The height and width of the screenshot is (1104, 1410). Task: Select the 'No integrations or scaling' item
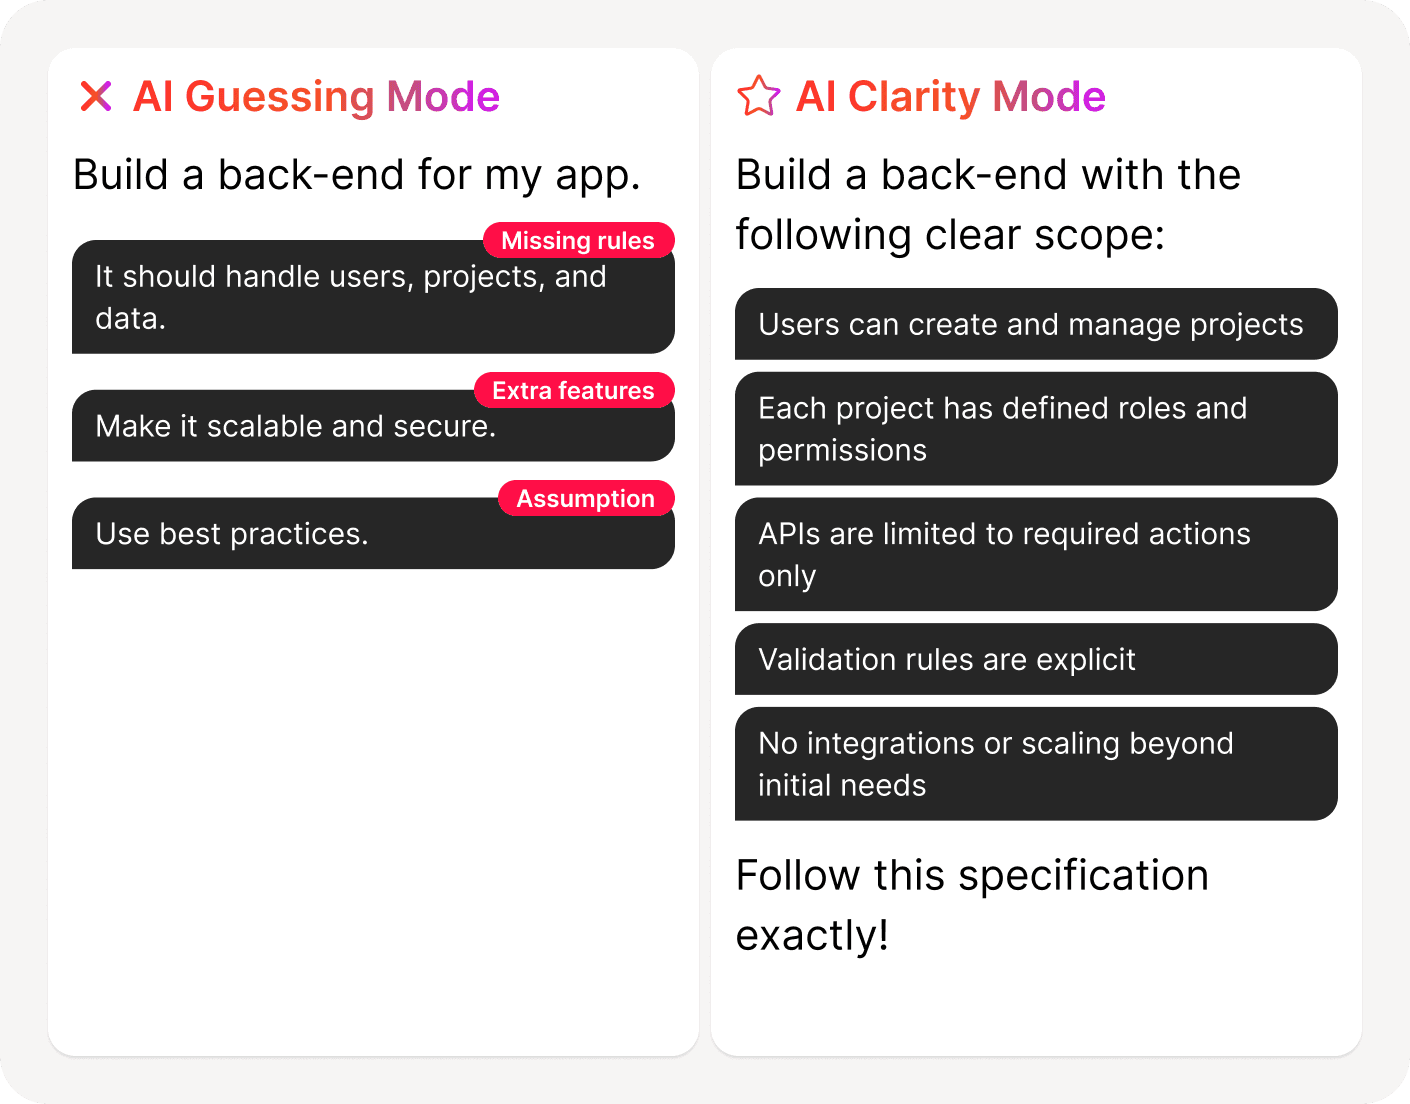[x=1031, y=765]
